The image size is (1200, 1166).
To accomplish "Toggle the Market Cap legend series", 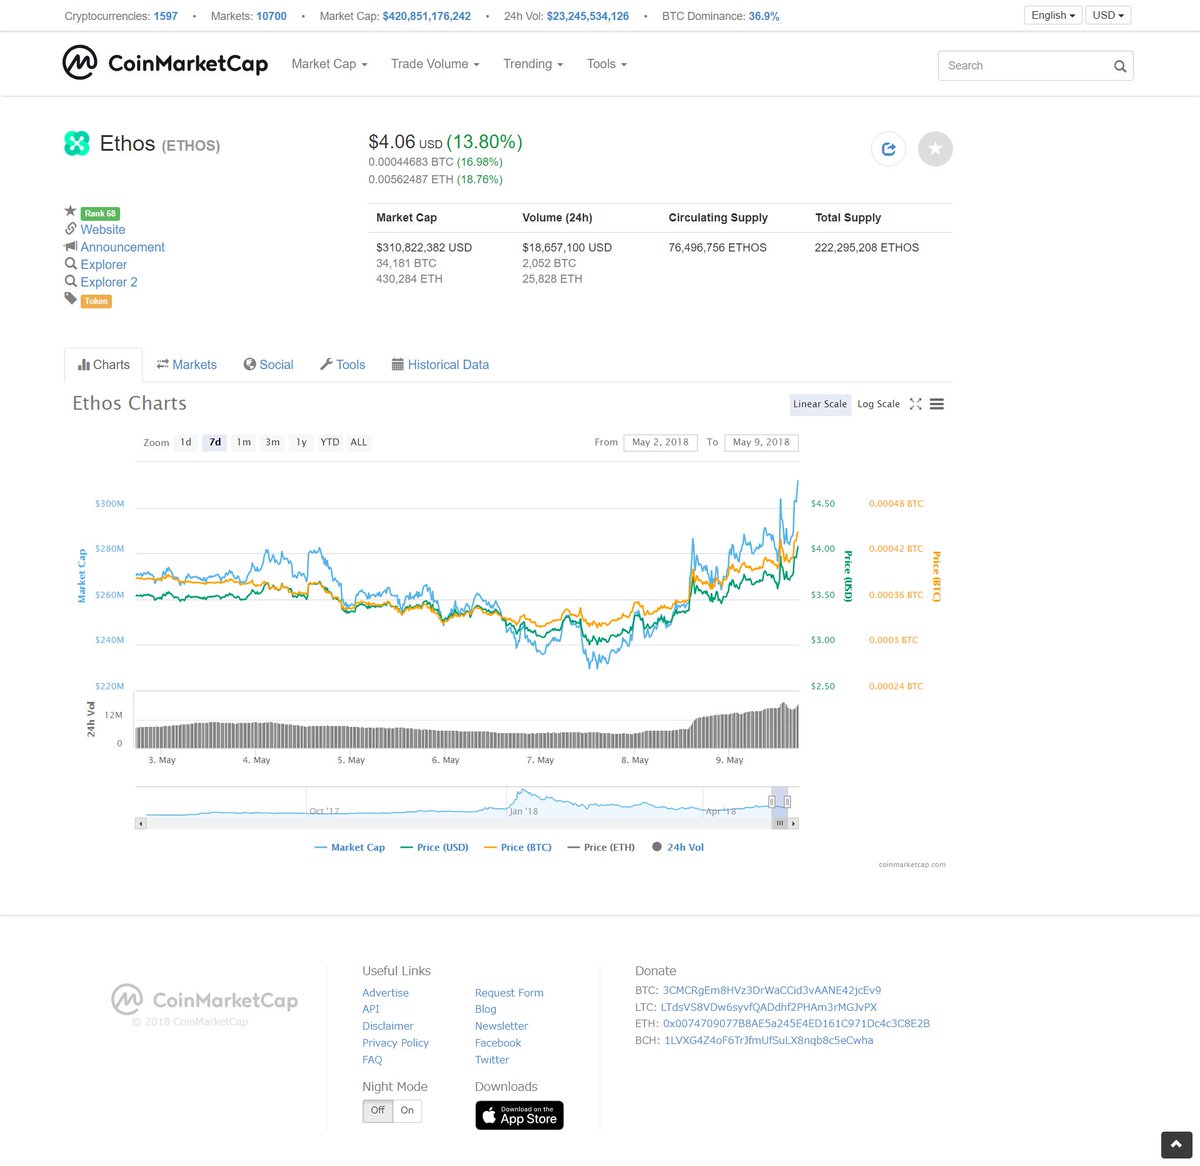I will point(349,847).
